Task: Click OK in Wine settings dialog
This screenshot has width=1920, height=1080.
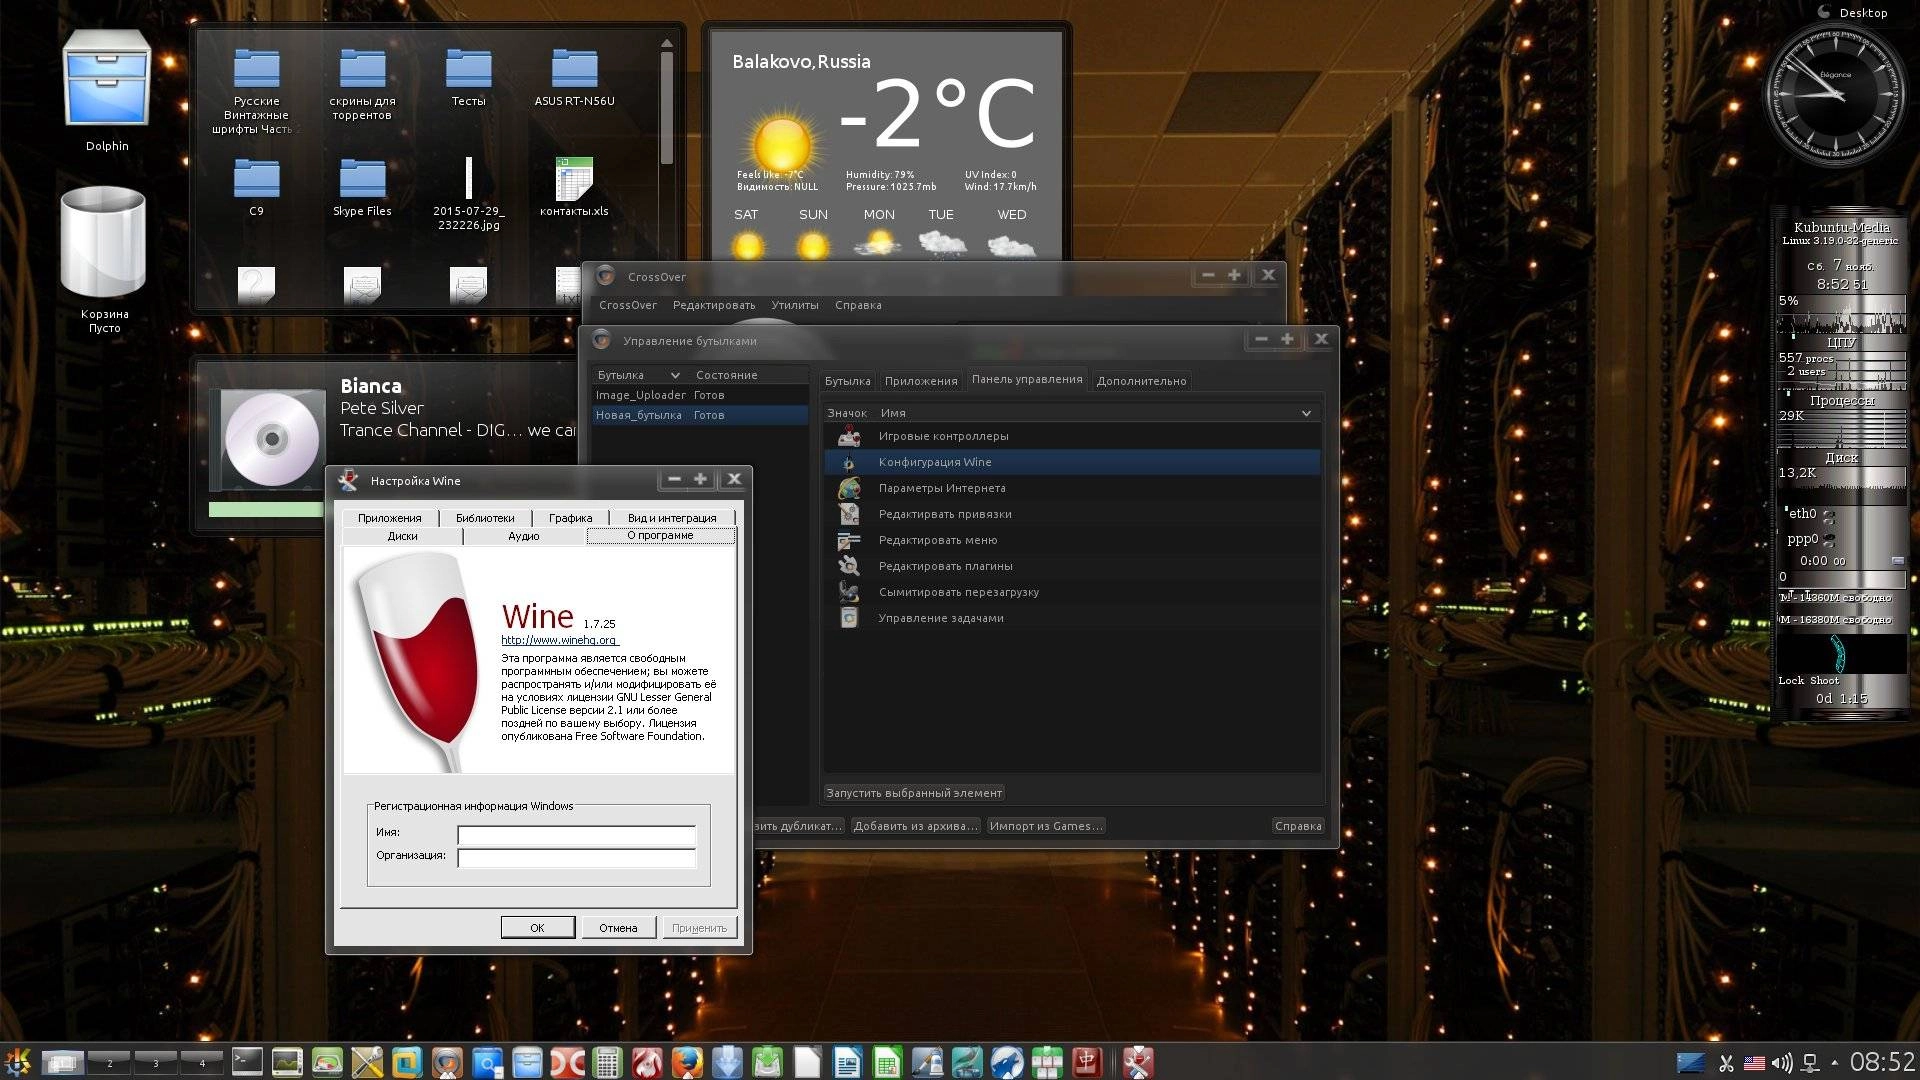Action: pyautogui.click(x=537, y=928)
